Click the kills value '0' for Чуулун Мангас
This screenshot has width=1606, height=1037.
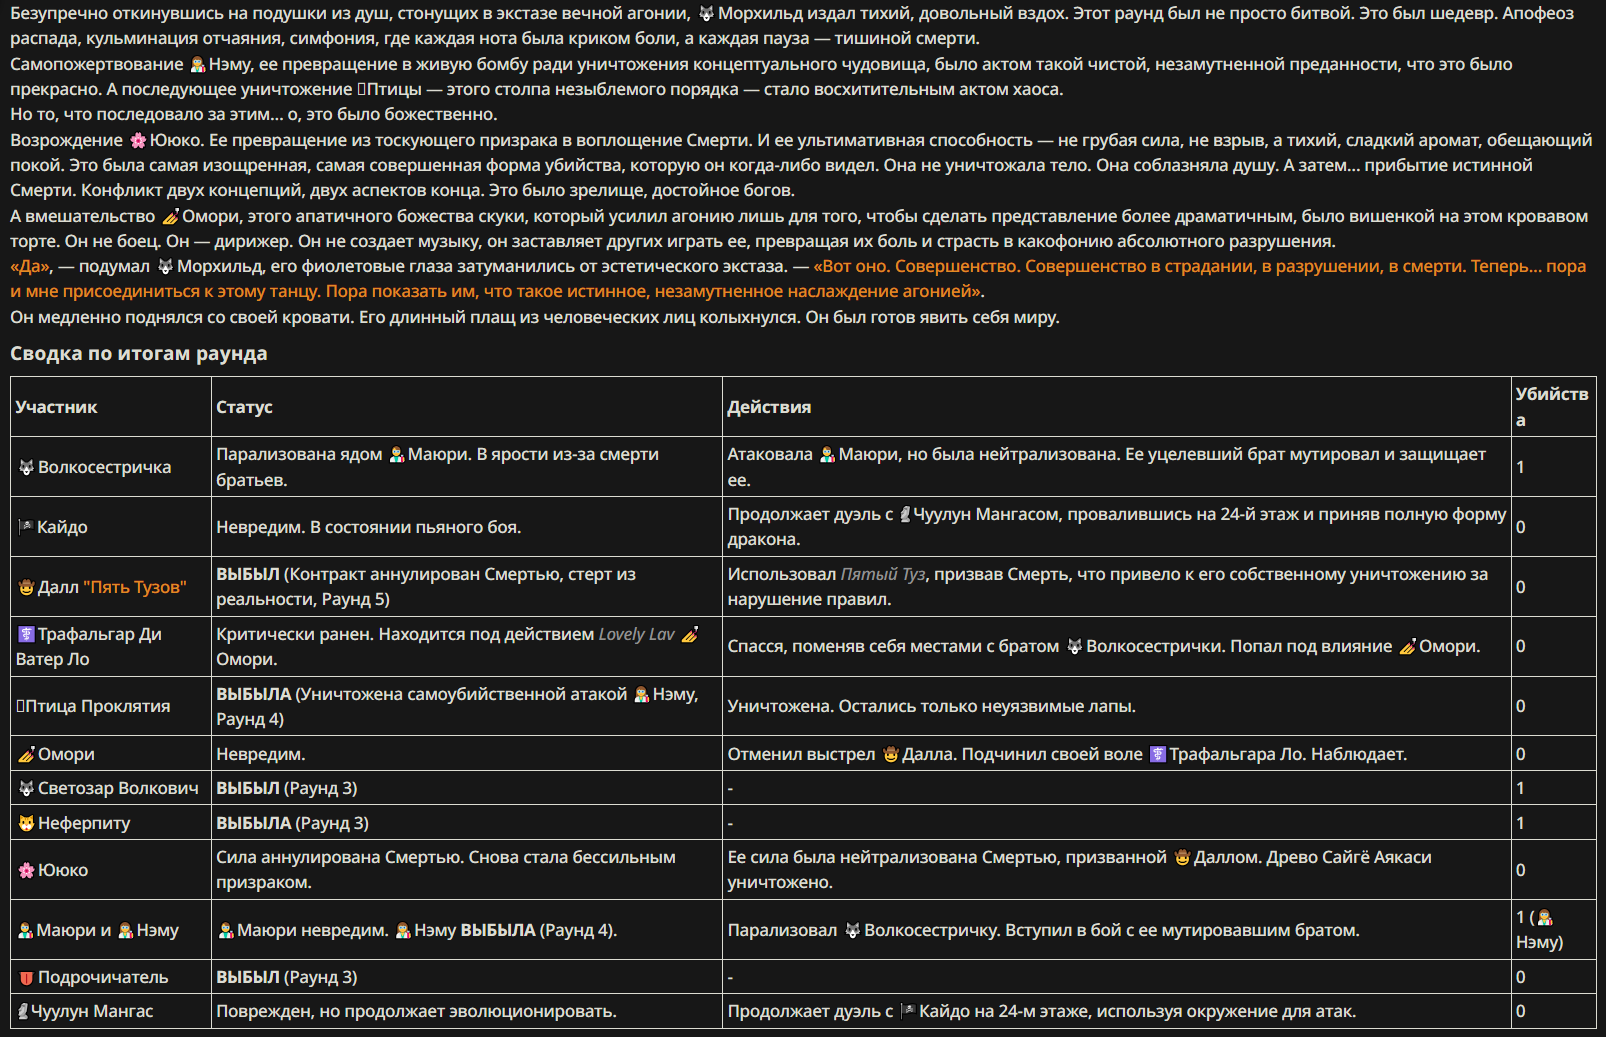[1520, 1011]
